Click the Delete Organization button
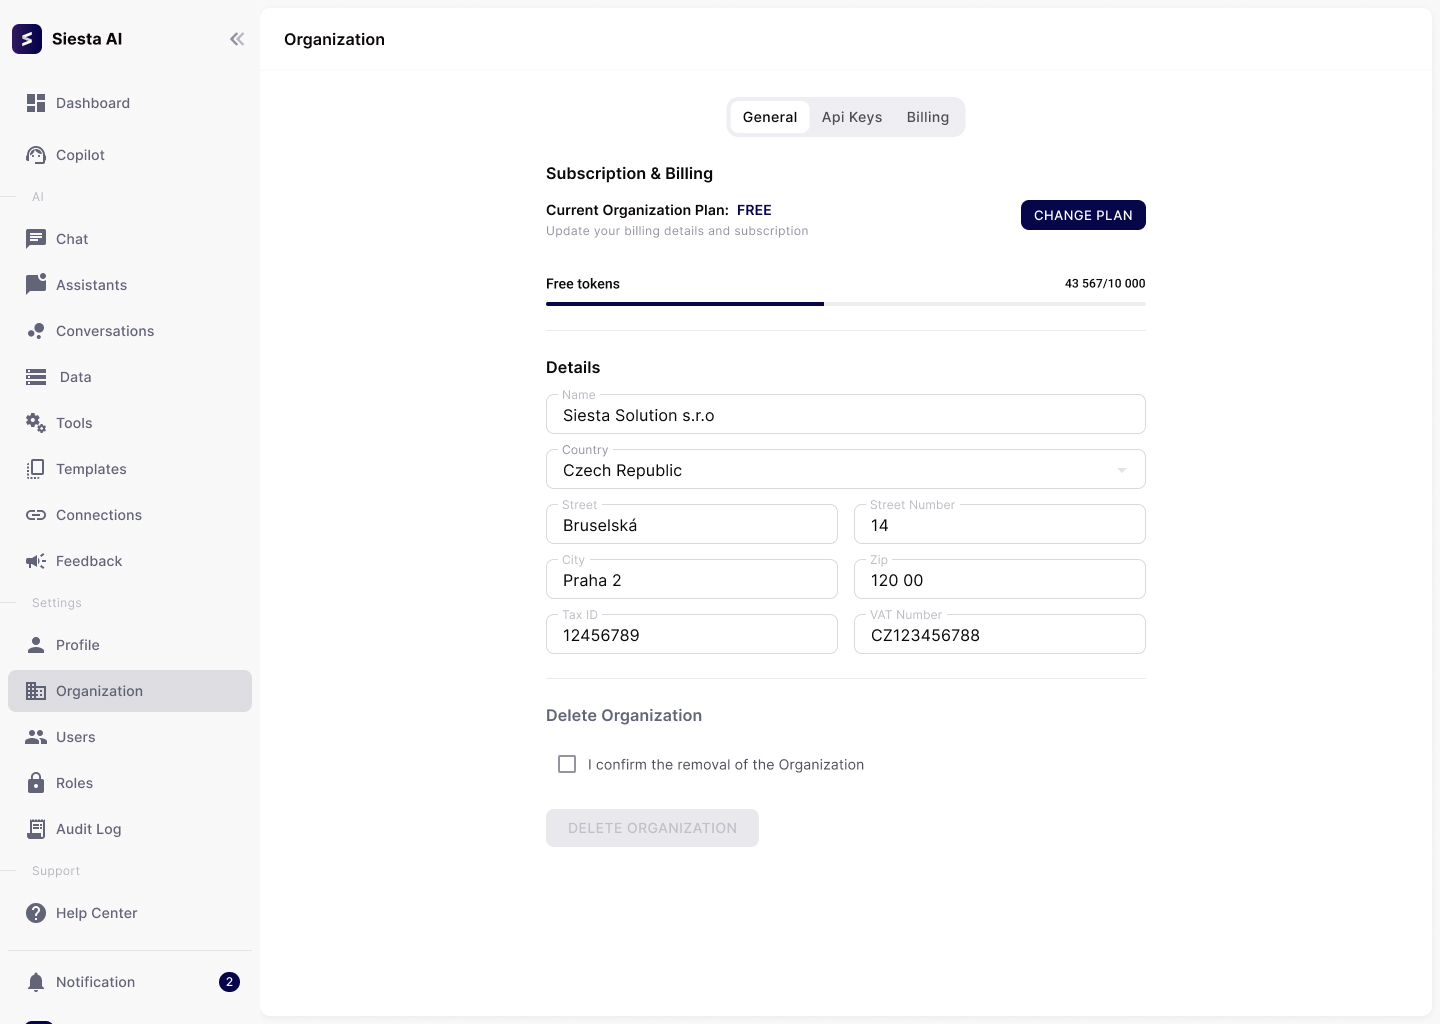 coord(652,828)
